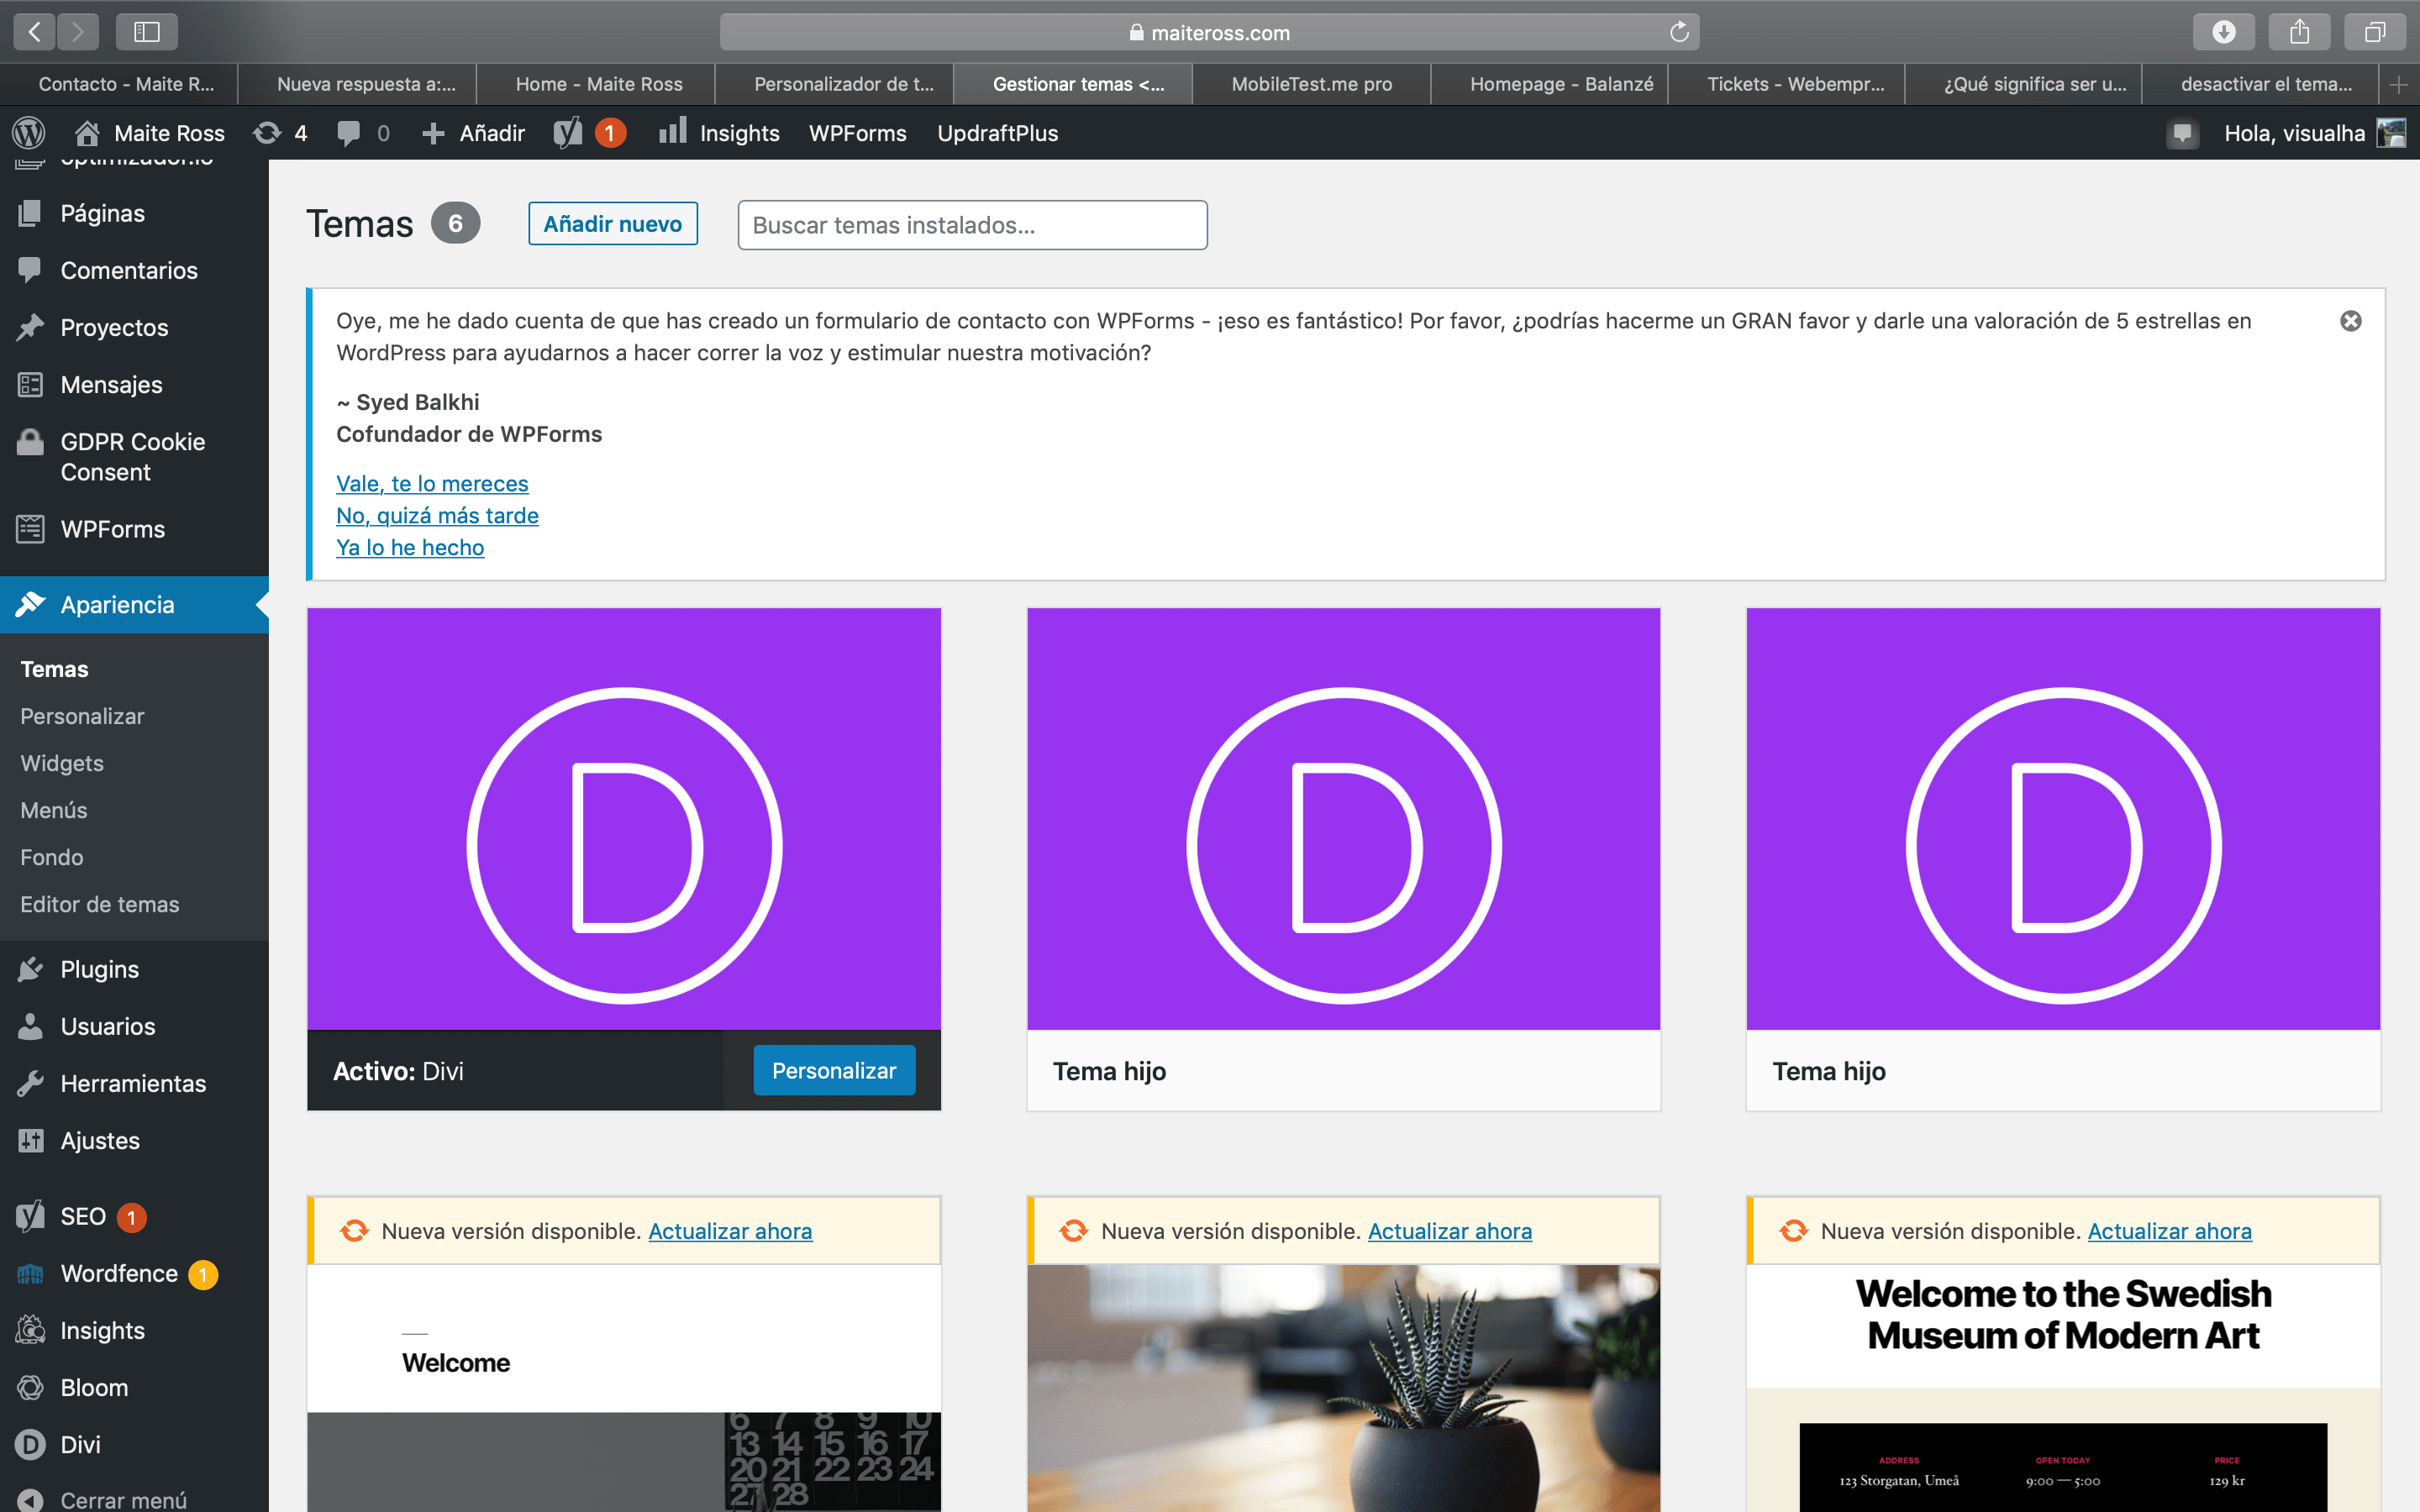Open Editor de temas submenu item
The image size is (2420, 1512).
100,904
